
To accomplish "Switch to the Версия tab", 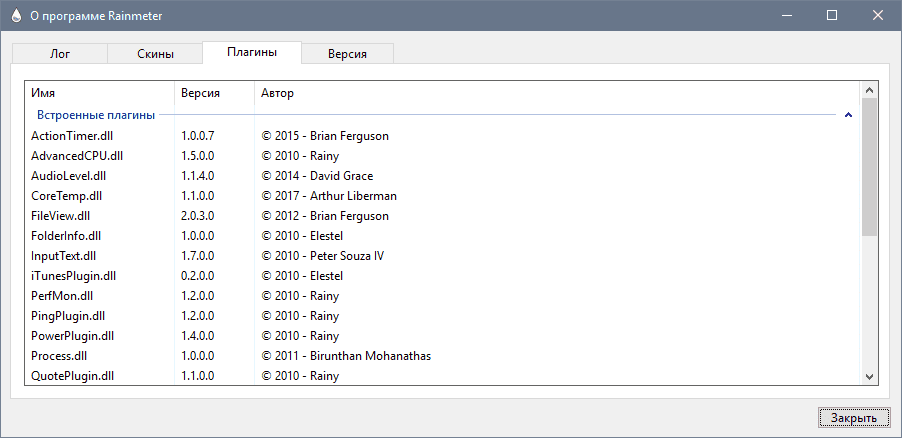I will 347,54.
